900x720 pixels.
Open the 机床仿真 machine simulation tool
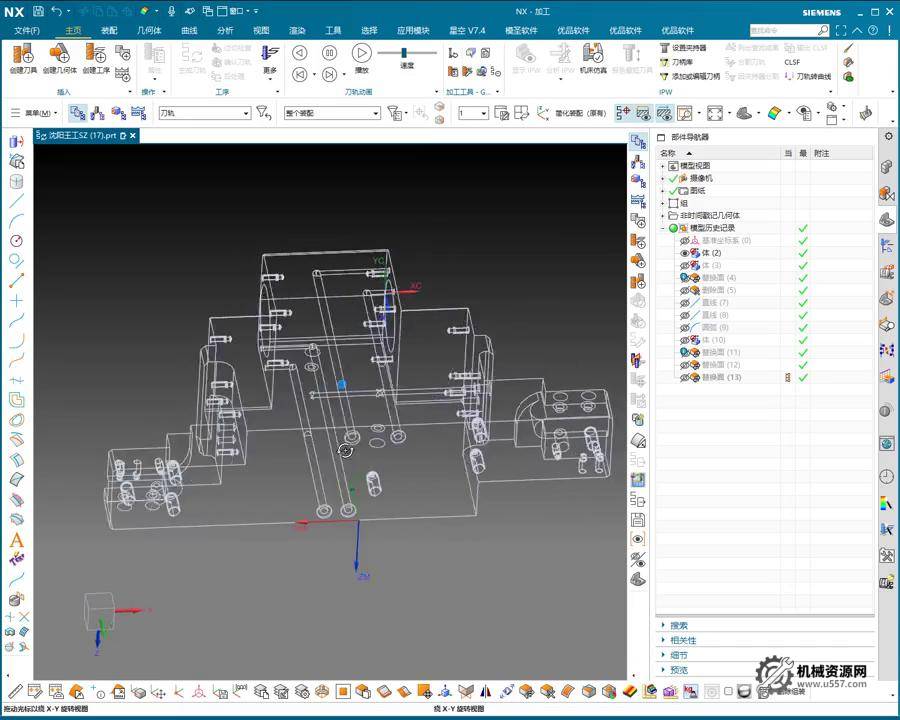[x=593, y=54]
